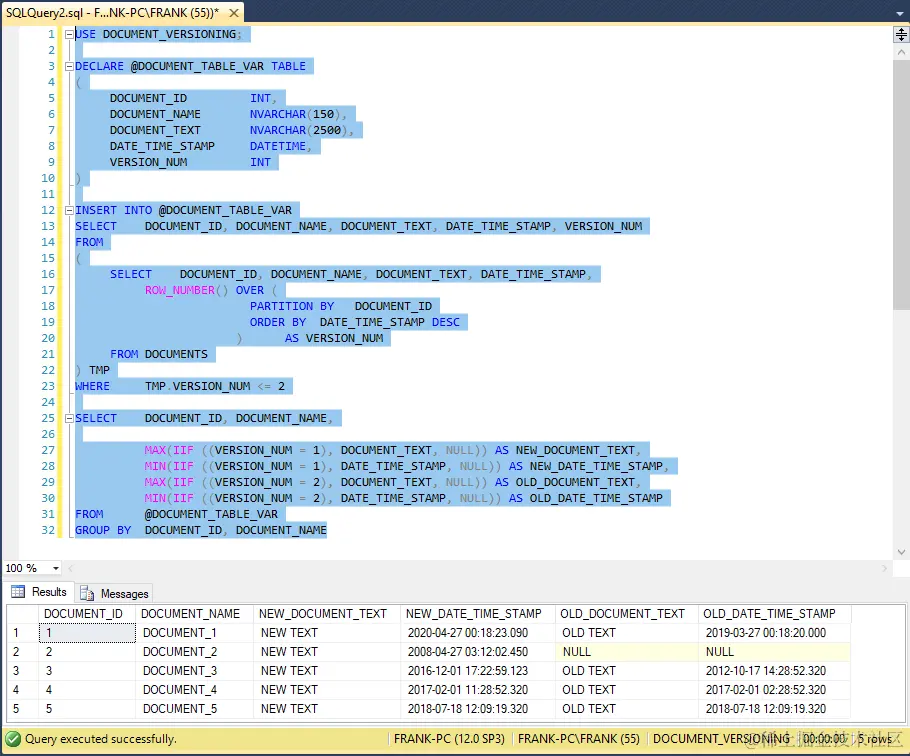
Task: Click the DOCUMENT_ID cell value 1 in first row
Action: click(x=87, y=633)
